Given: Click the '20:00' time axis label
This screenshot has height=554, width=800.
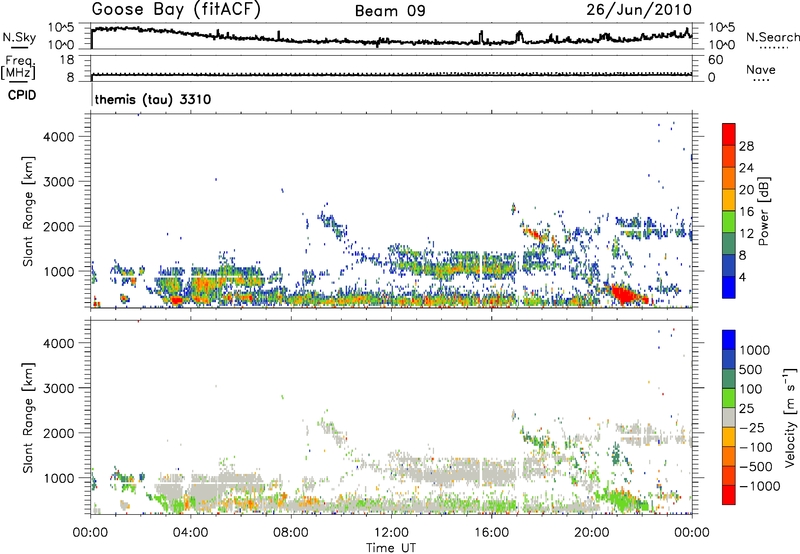Looking at the screenshot, I should [x=591, y=533].
